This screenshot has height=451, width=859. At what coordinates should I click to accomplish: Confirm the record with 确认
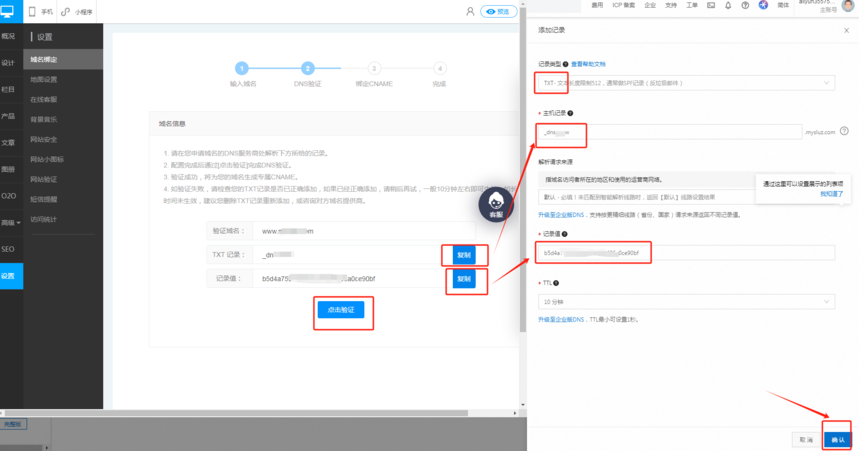tap(838, 439)
